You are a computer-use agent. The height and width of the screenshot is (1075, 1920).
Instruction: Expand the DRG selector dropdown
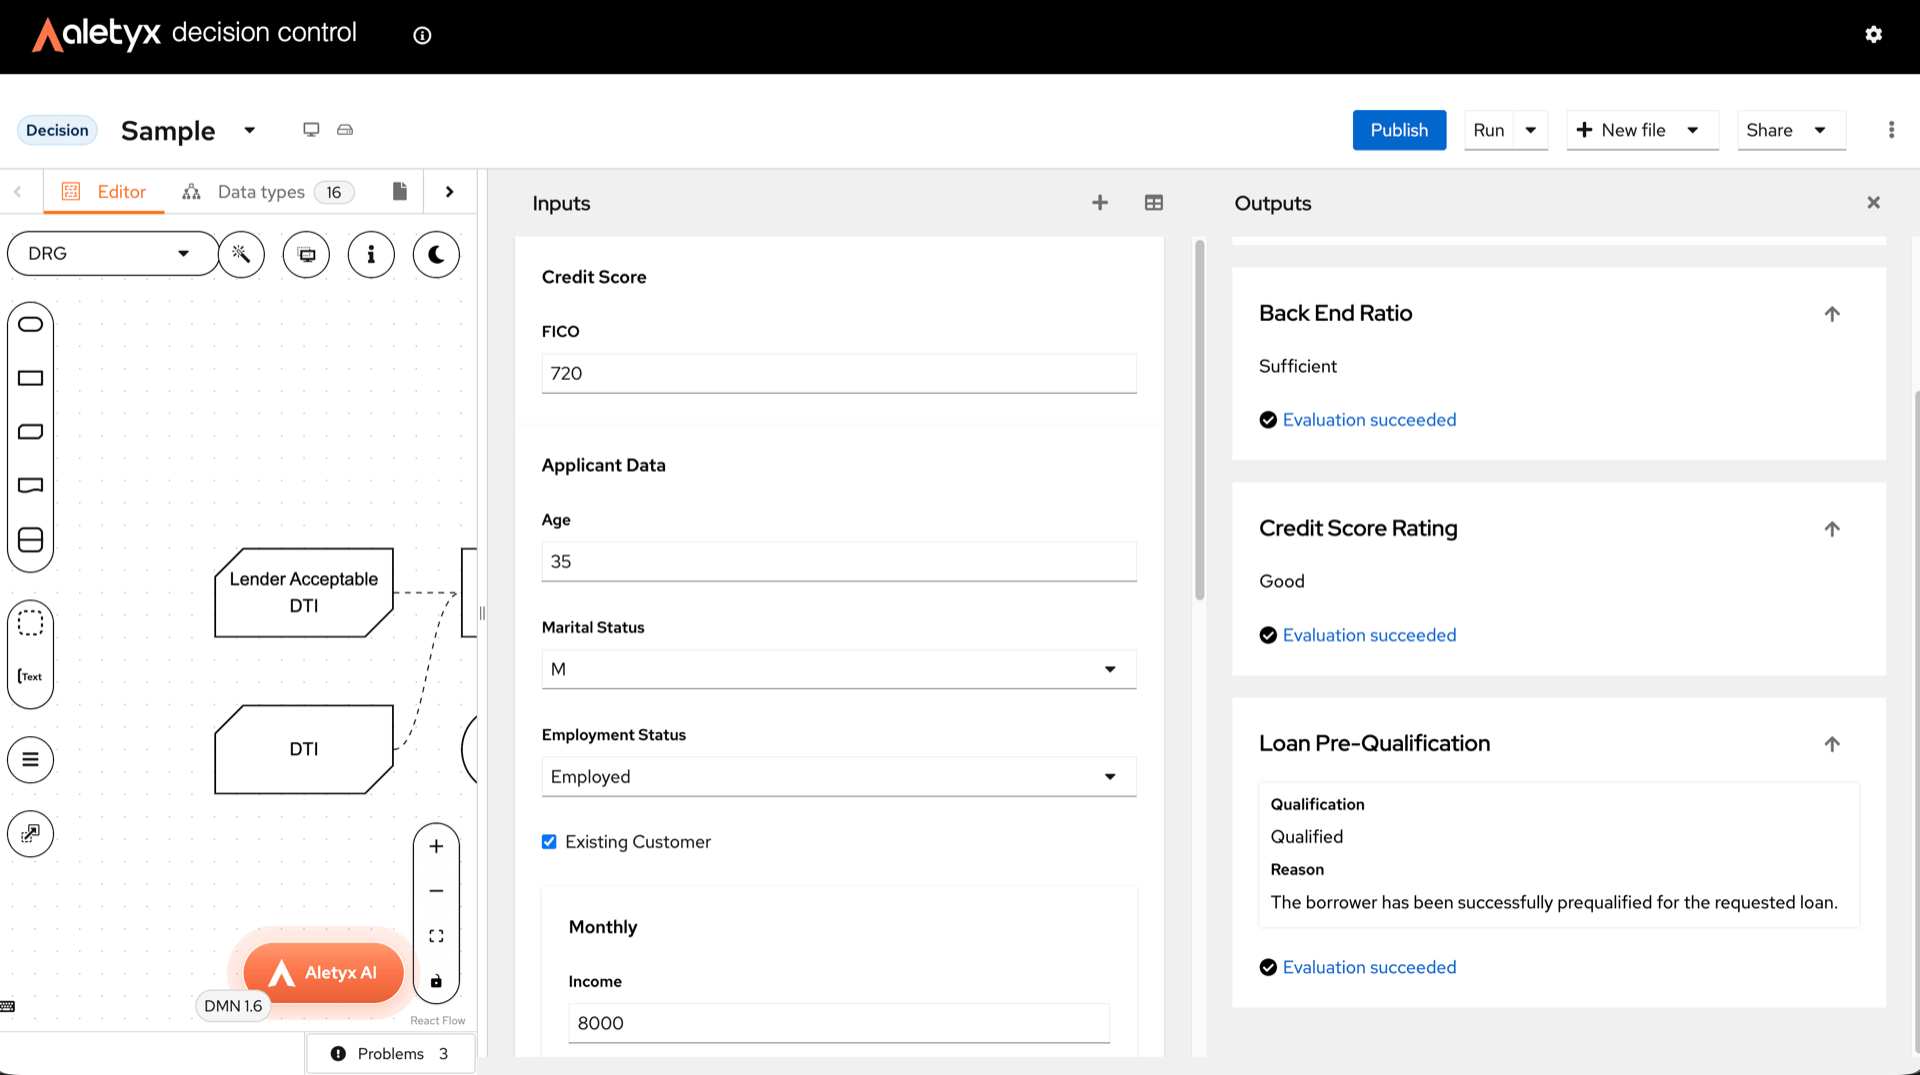pyautogui.click(x=112, y=254)
